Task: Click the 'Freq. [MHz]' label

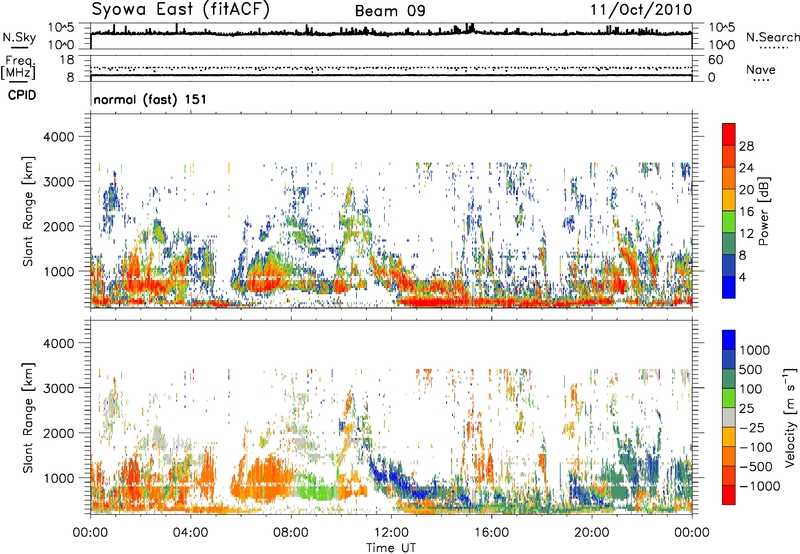Action: point(19,67)
